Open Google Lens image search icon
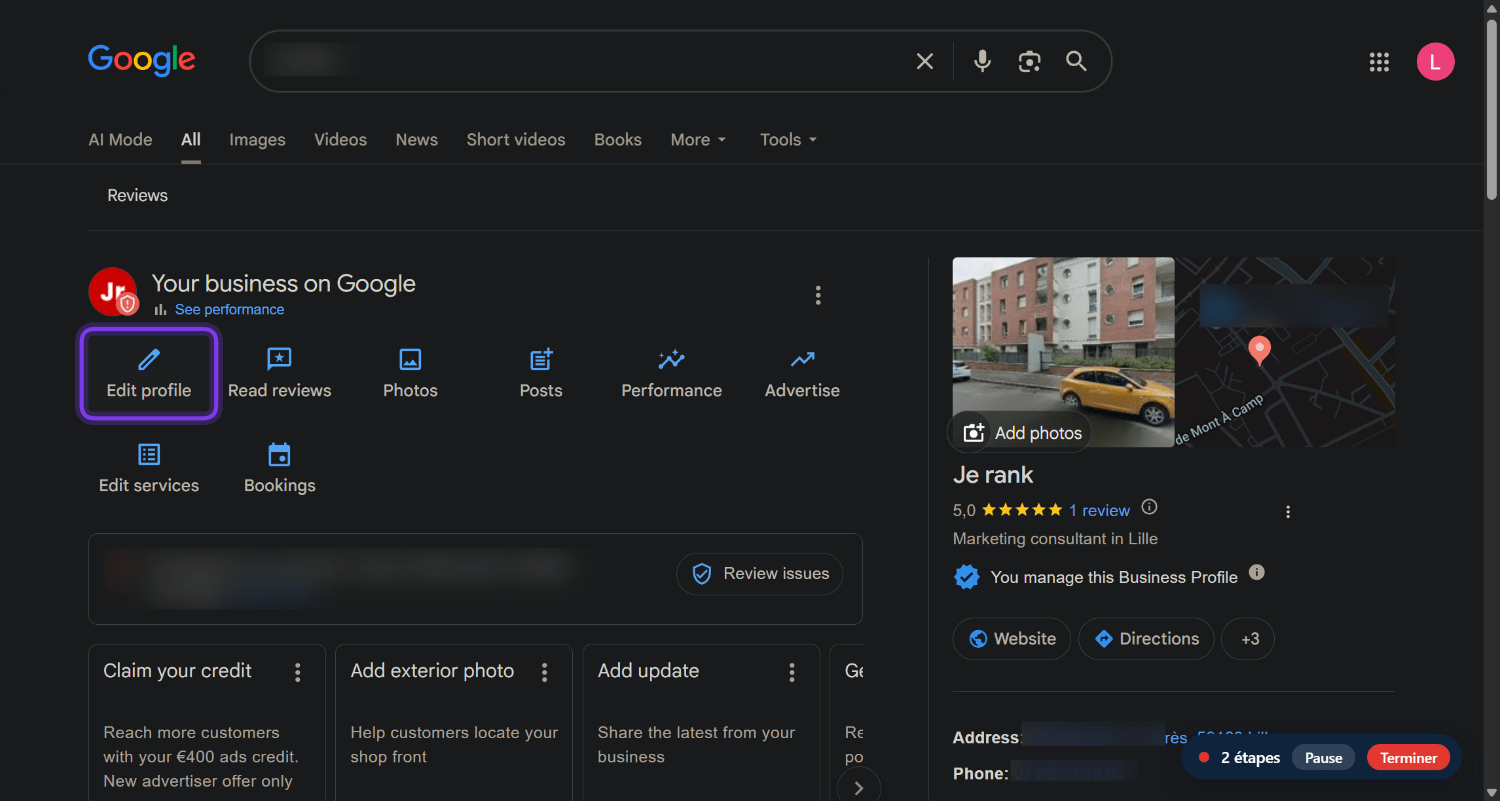The width and height of the screenshot is (1500, 801). coord(1029,62)
